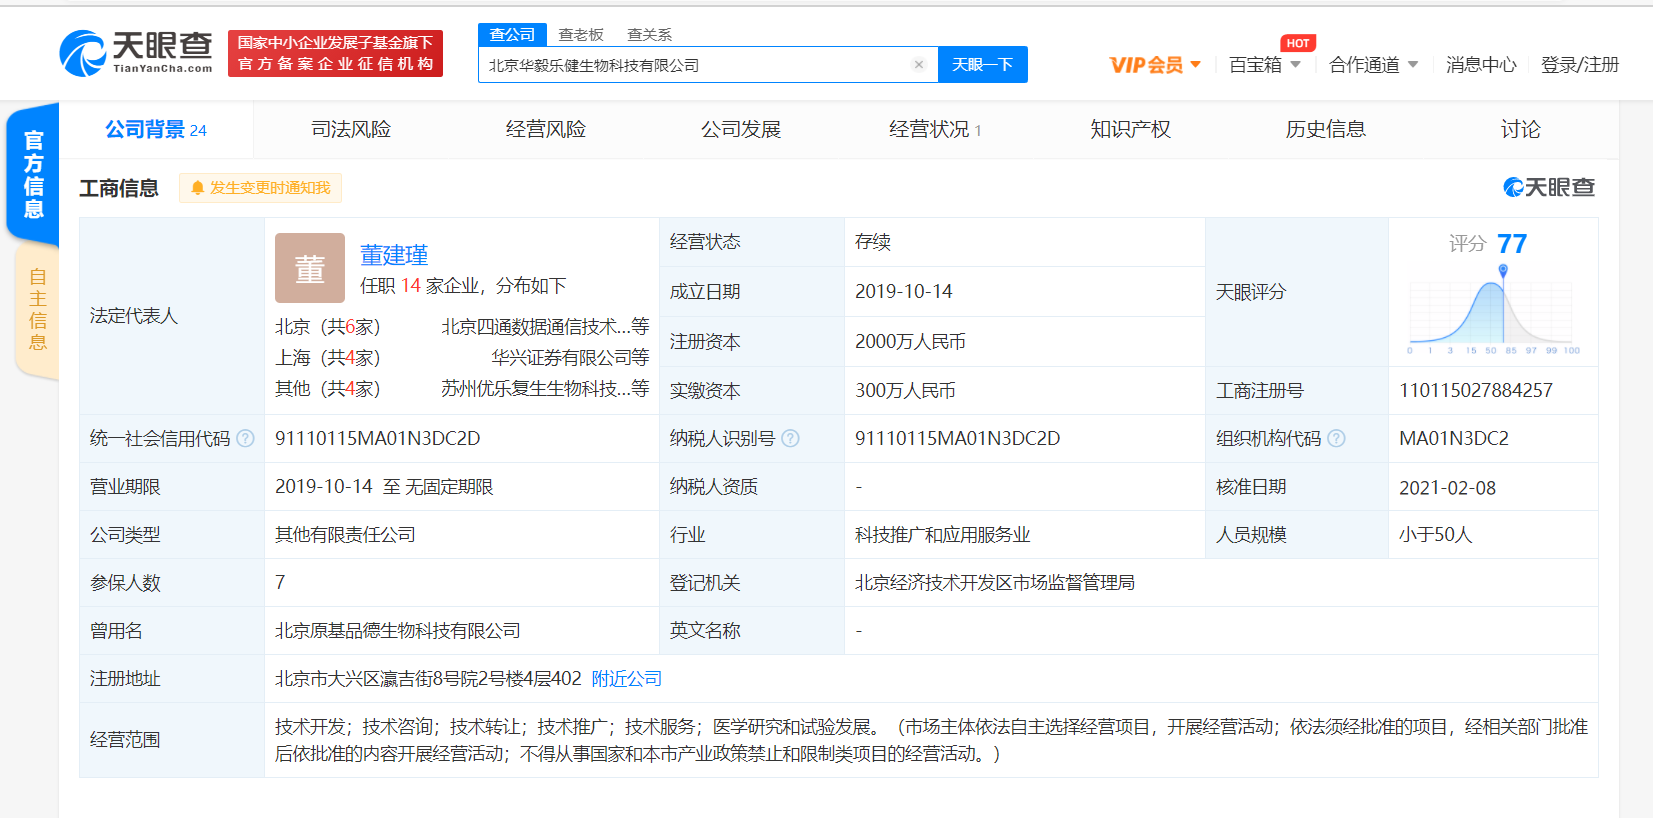The height and width of the screenshot is (818, 1653).
Task: Click former name 北京原基品德生物科技有限公司
Action: tap(398, 631)
